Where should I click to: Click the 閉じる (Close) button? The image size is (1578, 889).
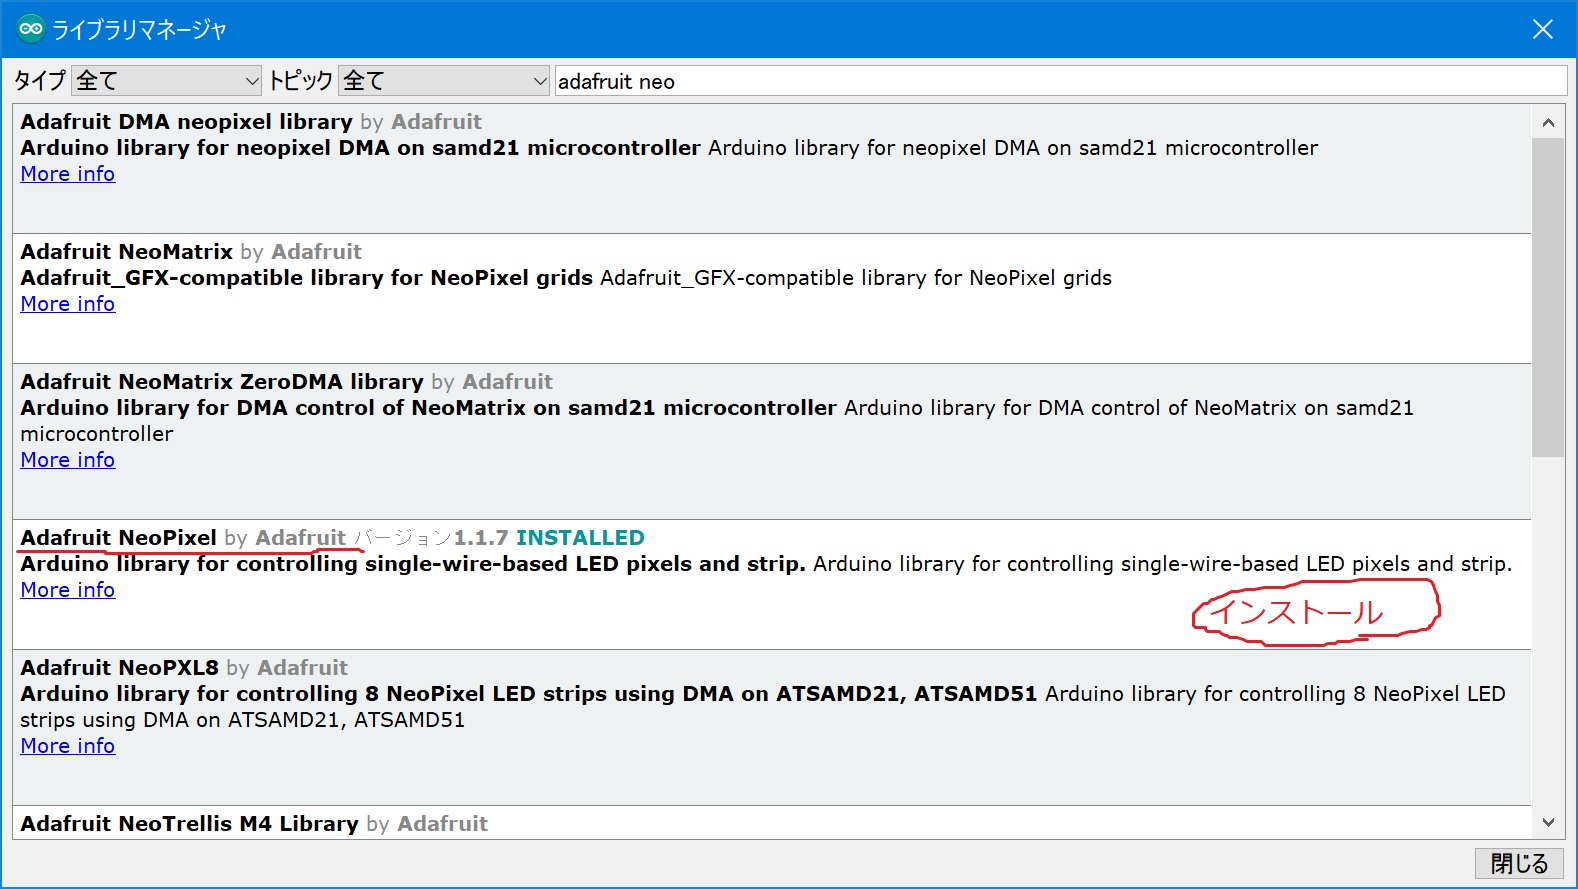pos(1519,863)
